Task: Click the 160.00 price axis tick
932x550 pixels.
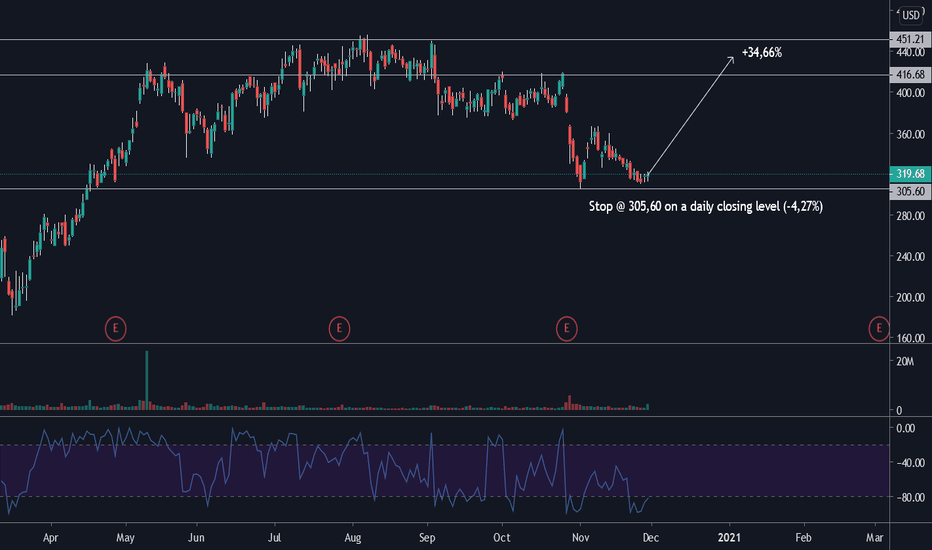Action: (x=911, y=338)
